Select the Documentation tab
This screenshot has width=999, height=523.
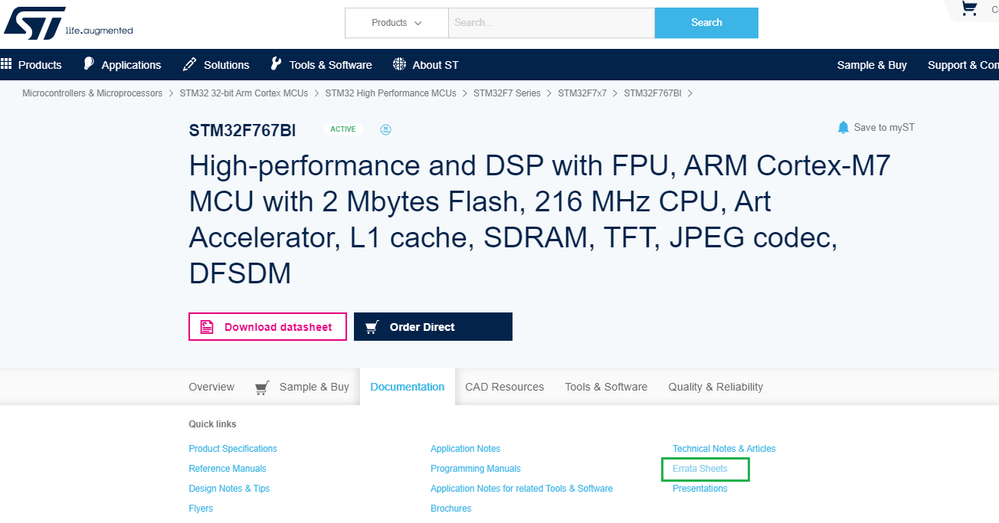coord(407,387)
